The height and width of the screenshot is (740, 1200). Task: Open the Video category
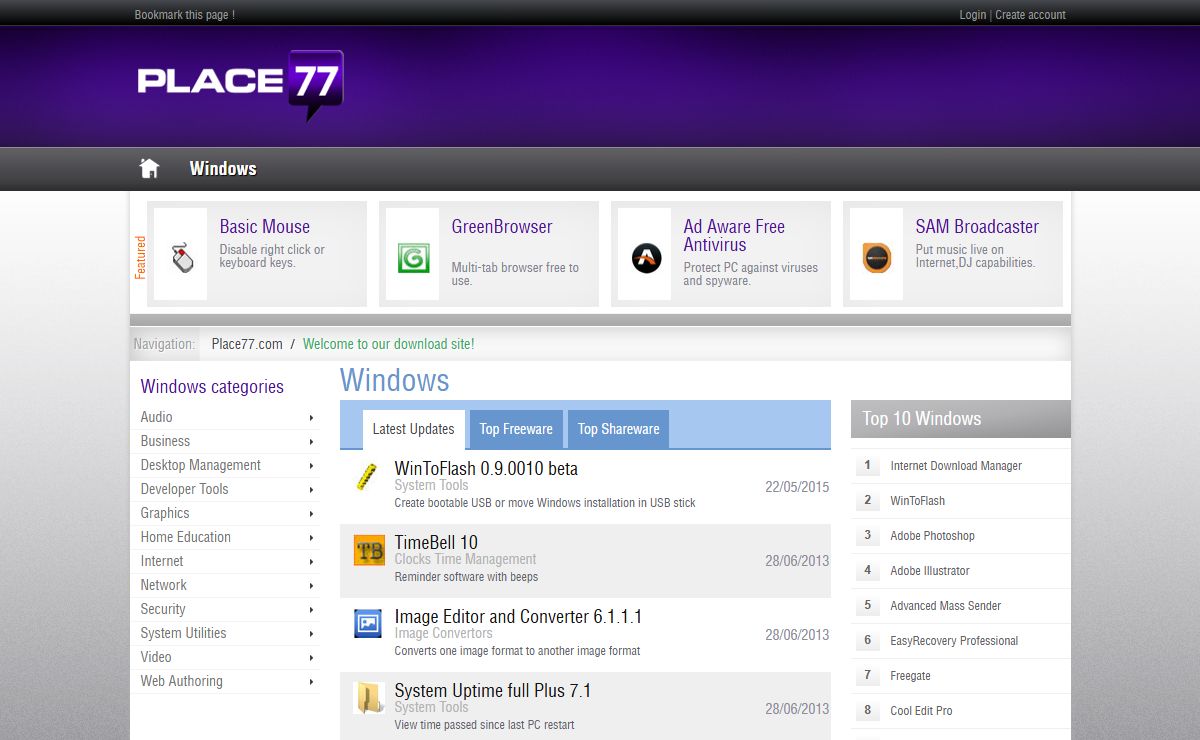tap(156, 657)
